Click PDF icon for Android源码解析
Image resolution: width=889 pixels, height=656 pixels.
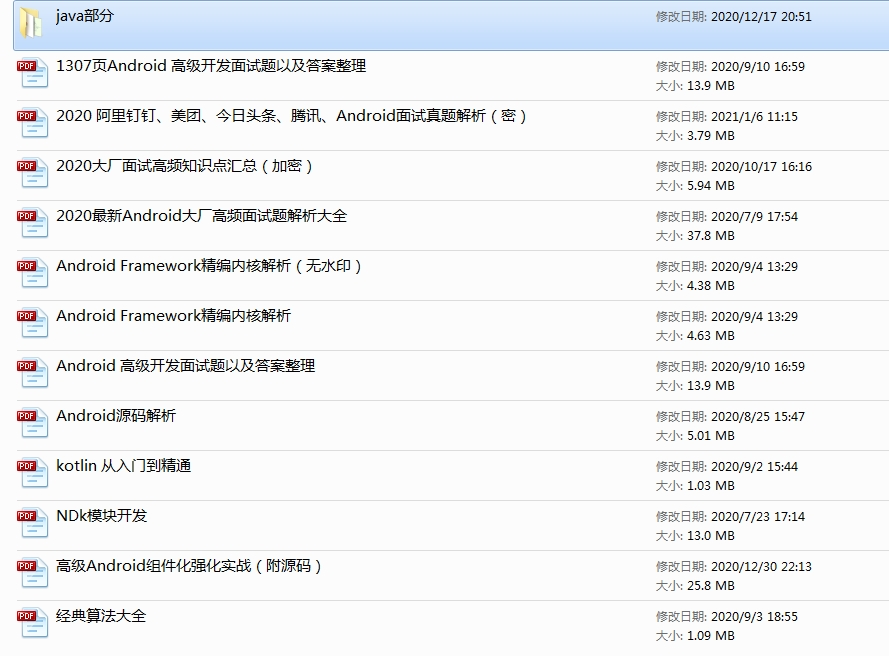(32, 423)
